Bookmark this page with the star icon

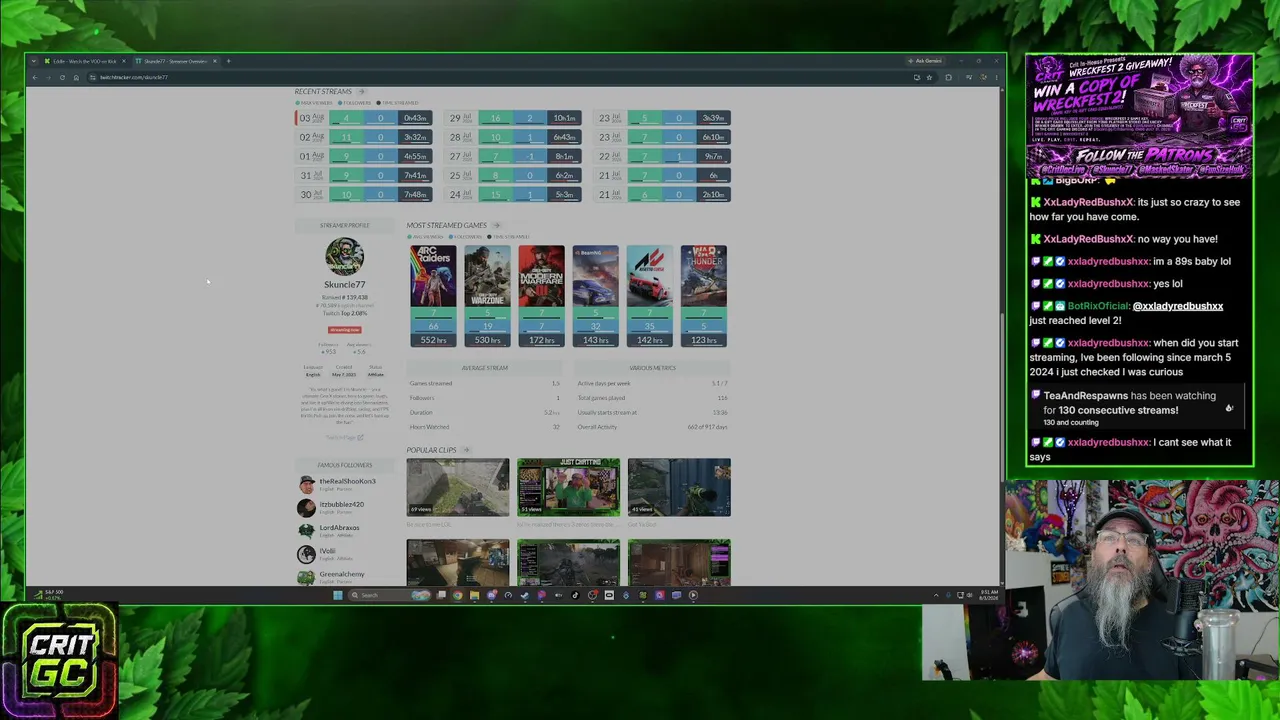929,77
